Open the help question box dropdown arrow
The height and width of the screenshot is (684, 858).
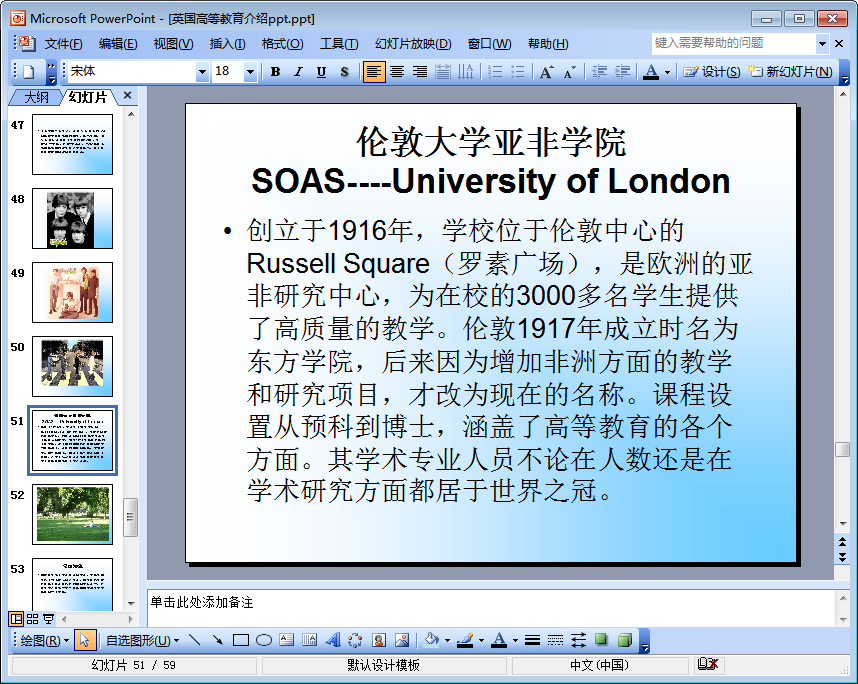[822, 43]
